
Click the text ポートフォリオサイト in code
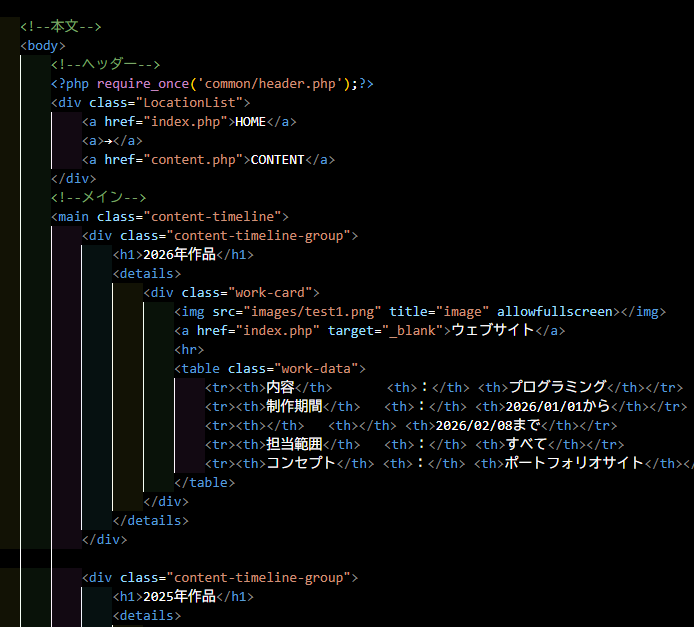click(x=574, y=464)
